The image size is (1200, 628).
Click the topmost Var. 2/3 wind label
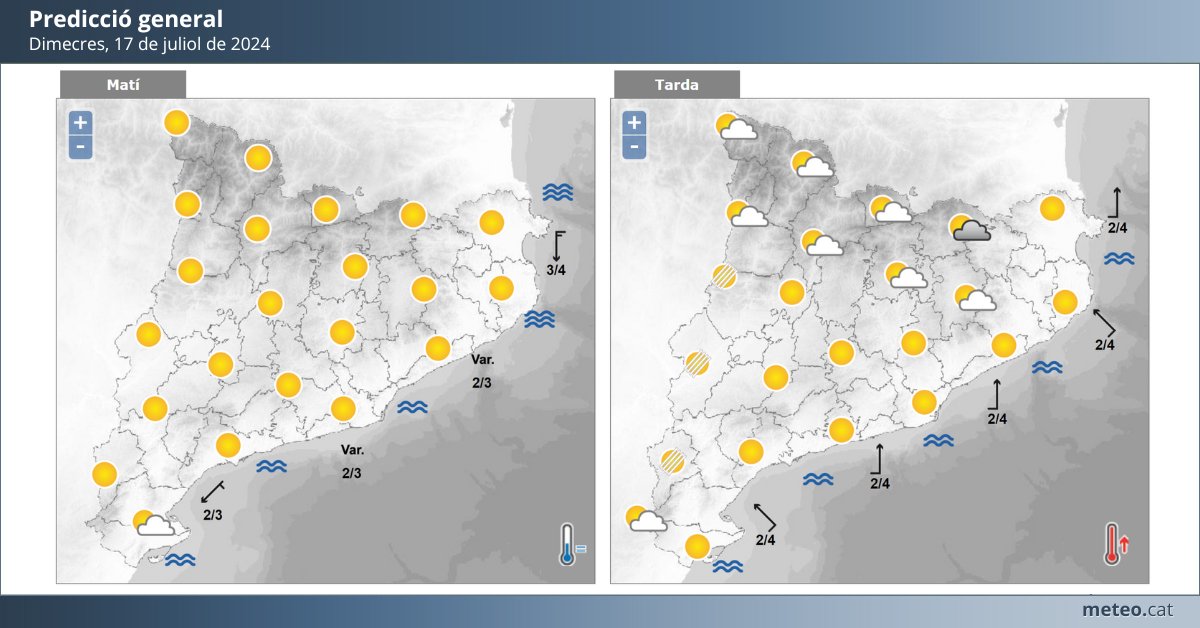[483, 371]
